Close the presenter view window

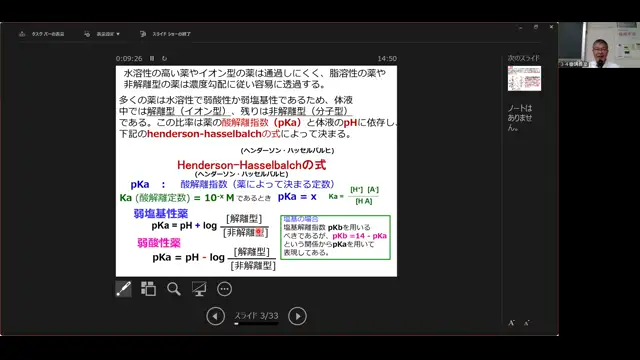coord(551,27)
